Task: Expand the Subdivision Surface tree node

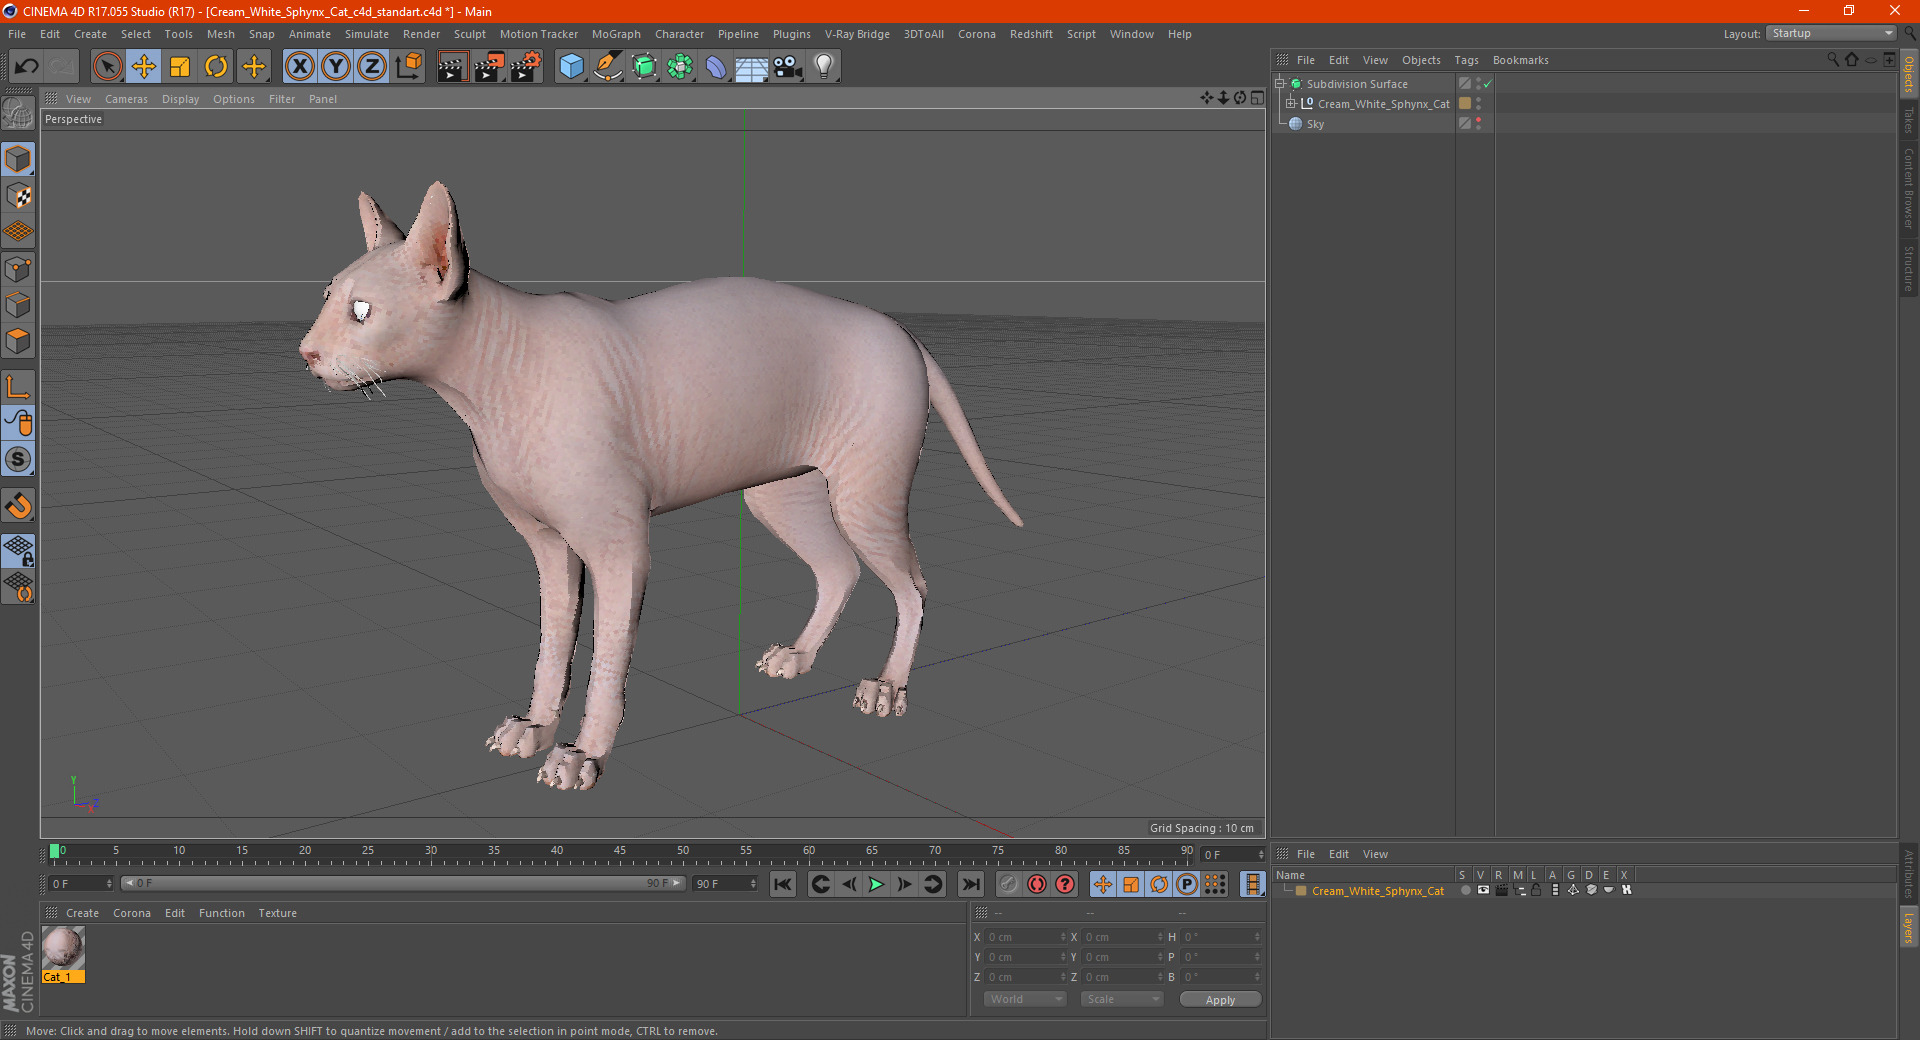Action: point(1279,84)
